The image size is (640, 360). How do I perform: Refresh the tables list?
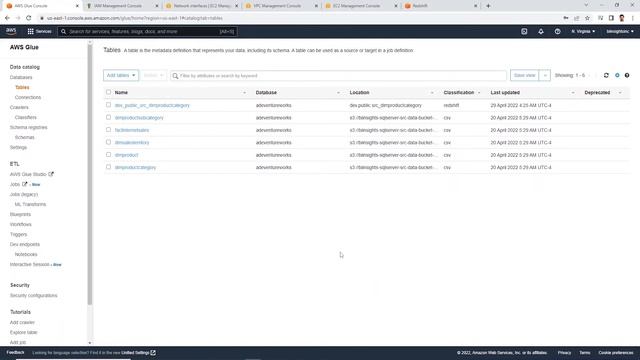point(606,76)
